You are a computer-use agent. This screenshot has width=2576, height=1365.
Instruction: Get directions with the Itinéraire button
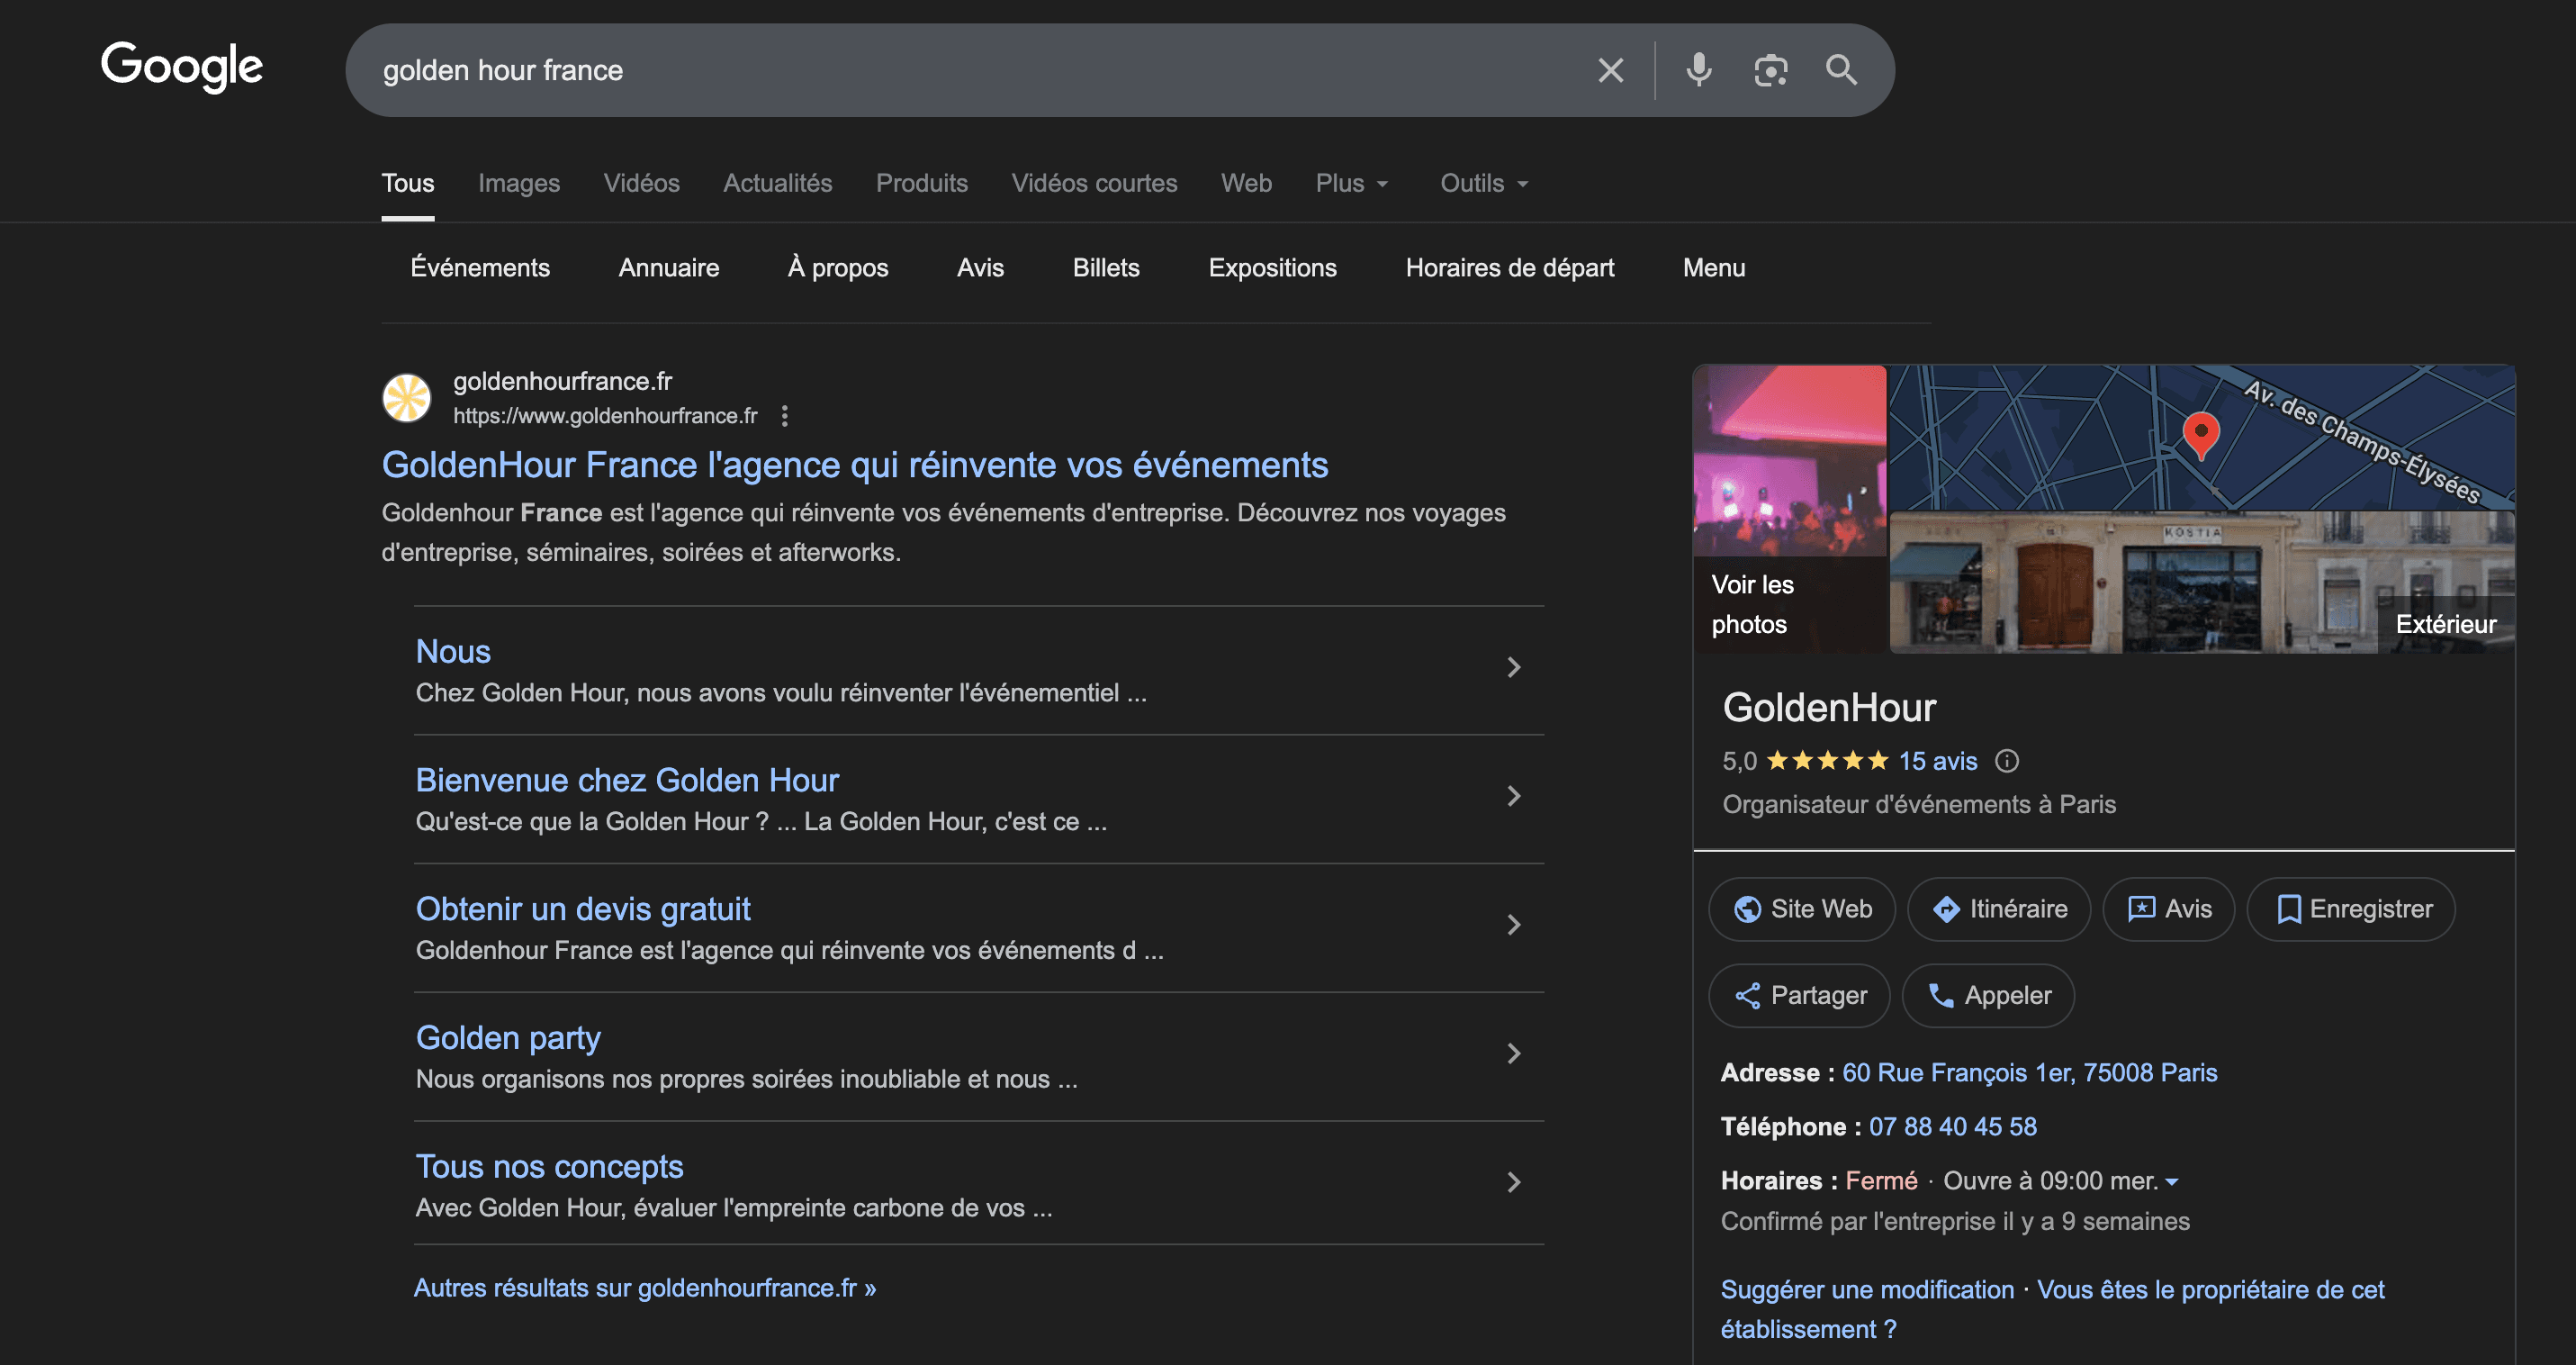click(x=1998, y=909)
